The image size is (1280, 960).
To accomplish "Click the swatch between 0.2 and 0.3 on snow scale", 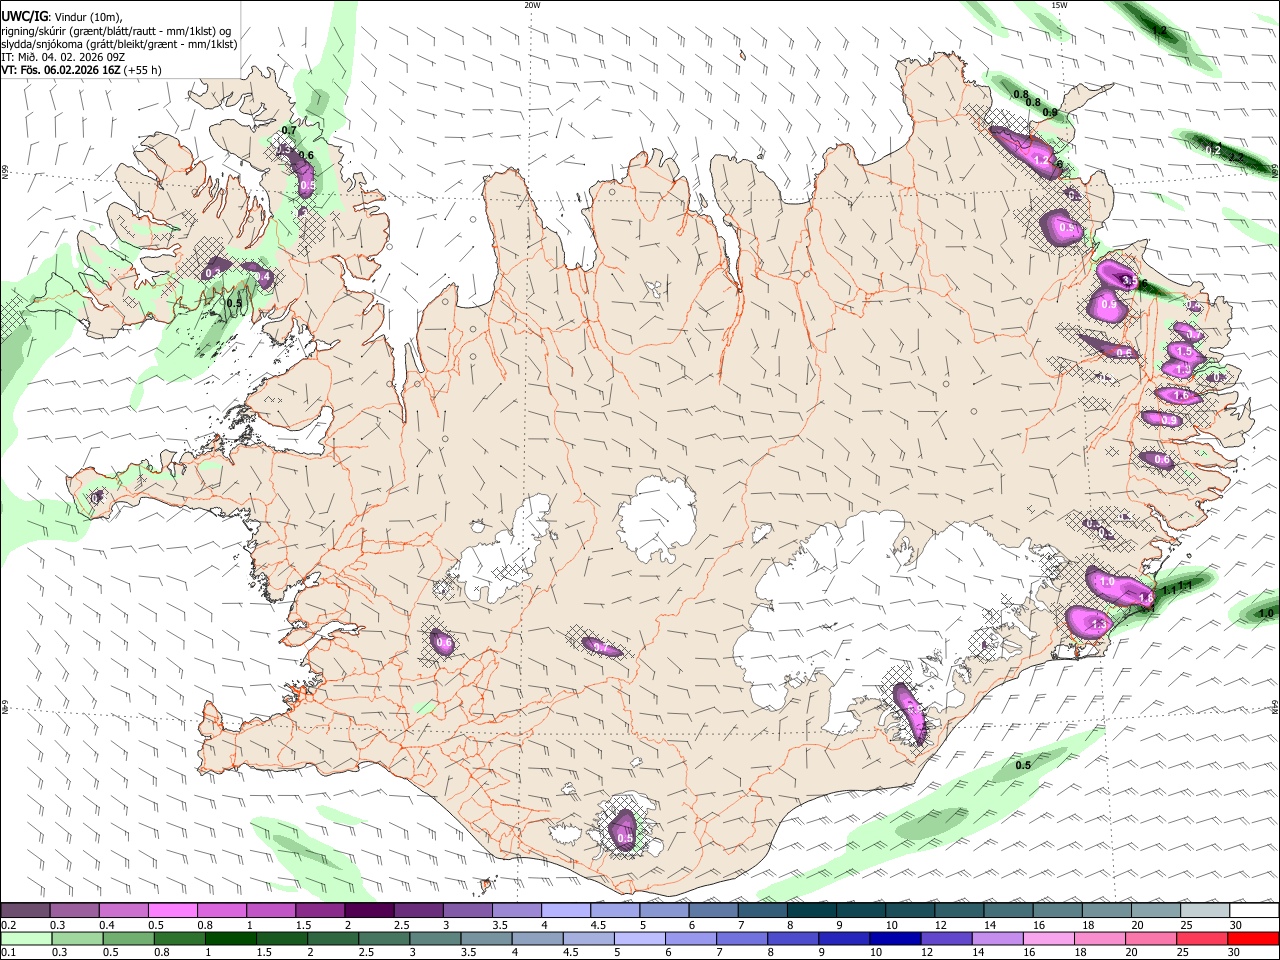I will [25, 911].
